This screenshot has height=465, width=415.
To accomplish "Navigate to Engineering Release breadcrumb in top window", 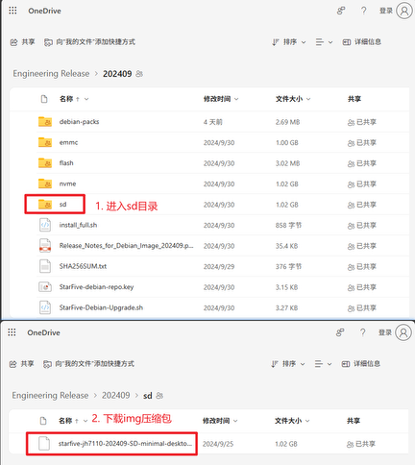I will pyautogui.click(x=51, y=74).
